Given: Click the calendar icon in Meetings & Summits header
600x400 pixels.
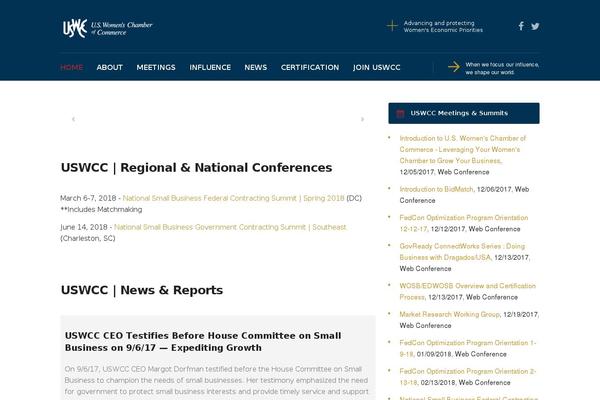Looking at the screenshot, I should (x=400, y=113).
